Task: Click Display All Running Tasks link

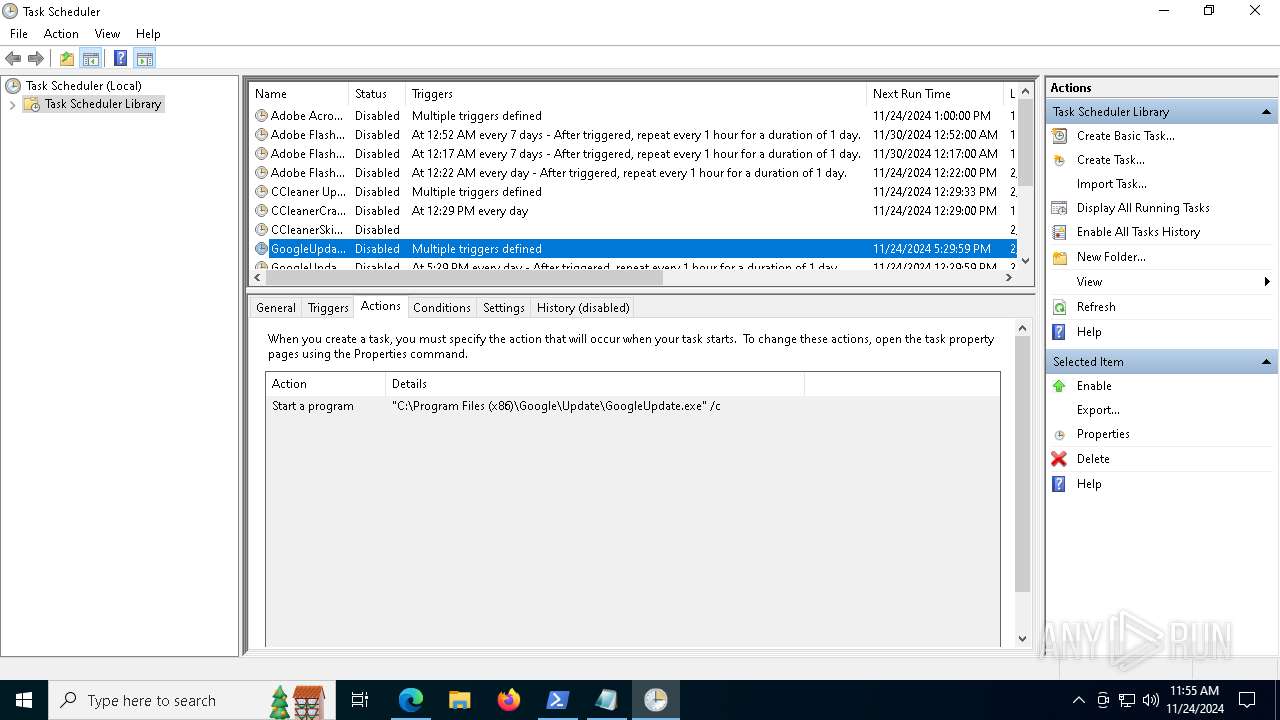Action: pyautogui.click(x=1143, y=208)
